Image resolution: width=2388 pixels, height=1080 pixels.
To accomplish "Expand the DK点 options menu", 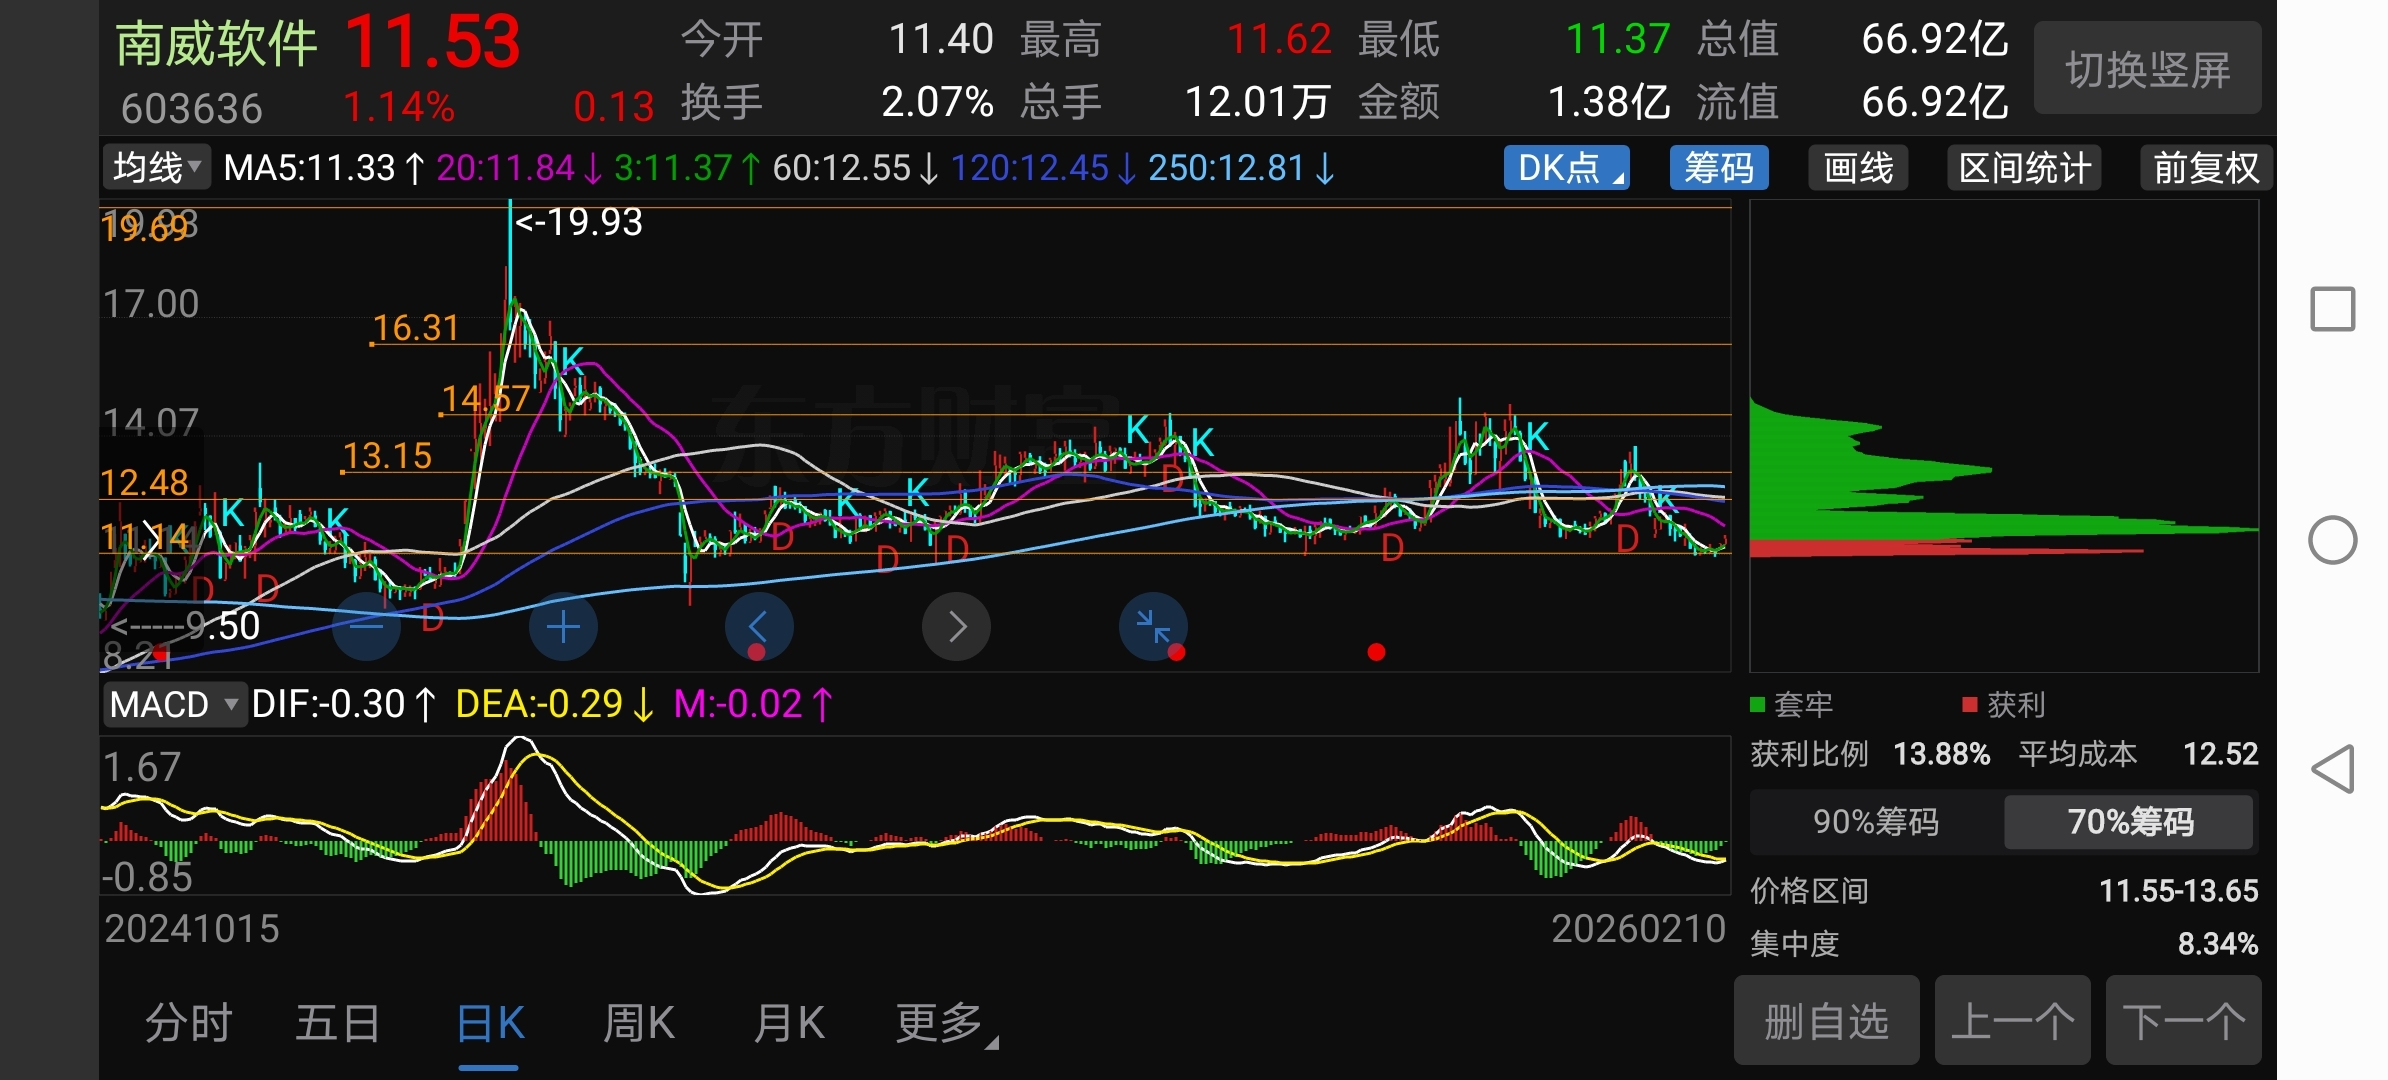I will coord(1566,168).
